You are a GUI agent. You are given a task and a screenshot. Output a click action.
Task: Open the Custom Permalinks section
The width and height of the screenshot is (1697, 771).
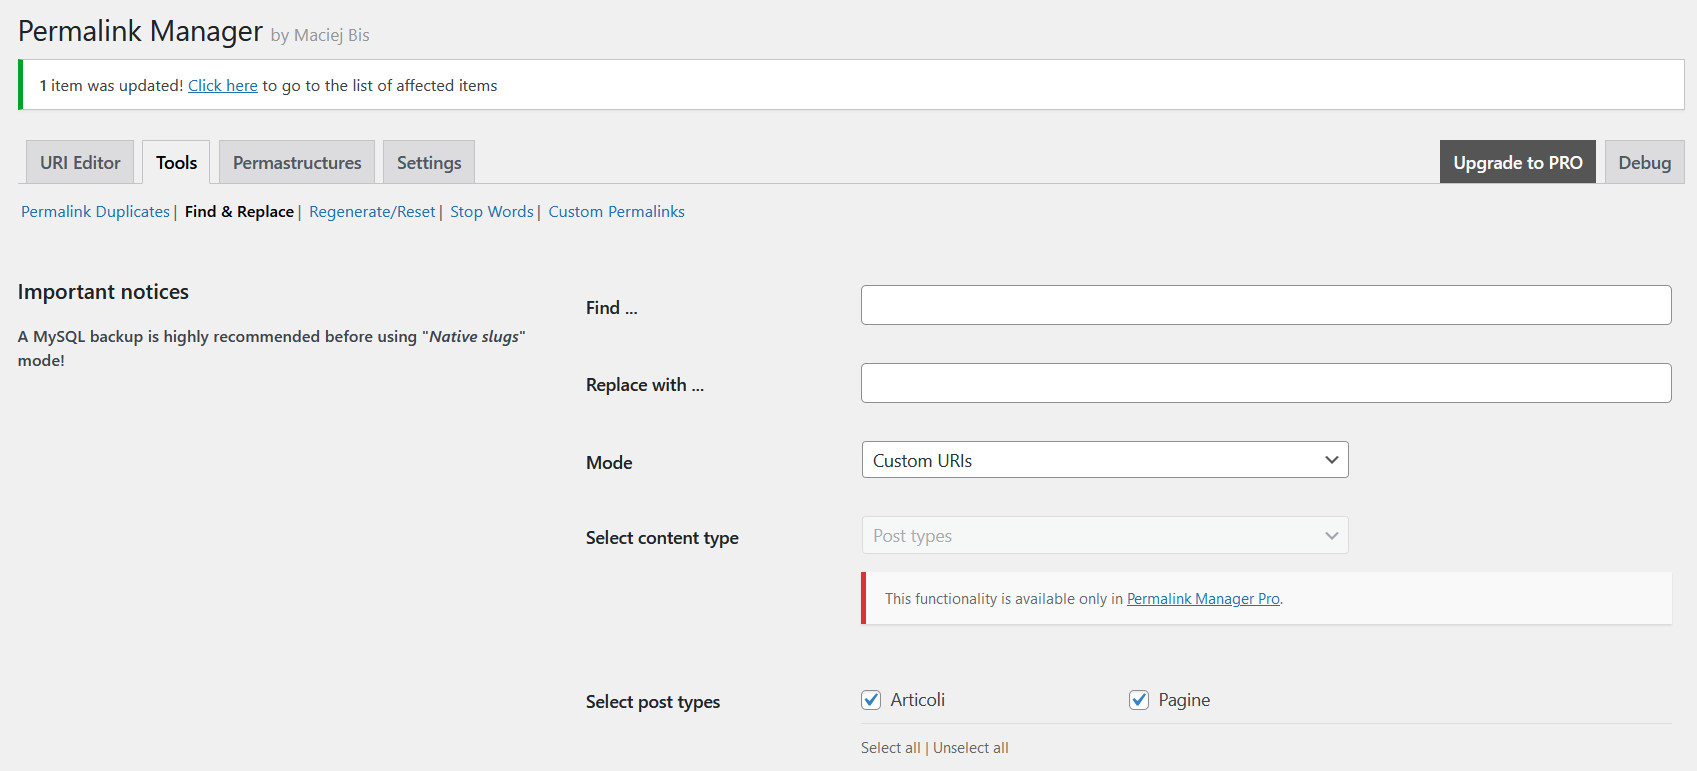(616, 212)
